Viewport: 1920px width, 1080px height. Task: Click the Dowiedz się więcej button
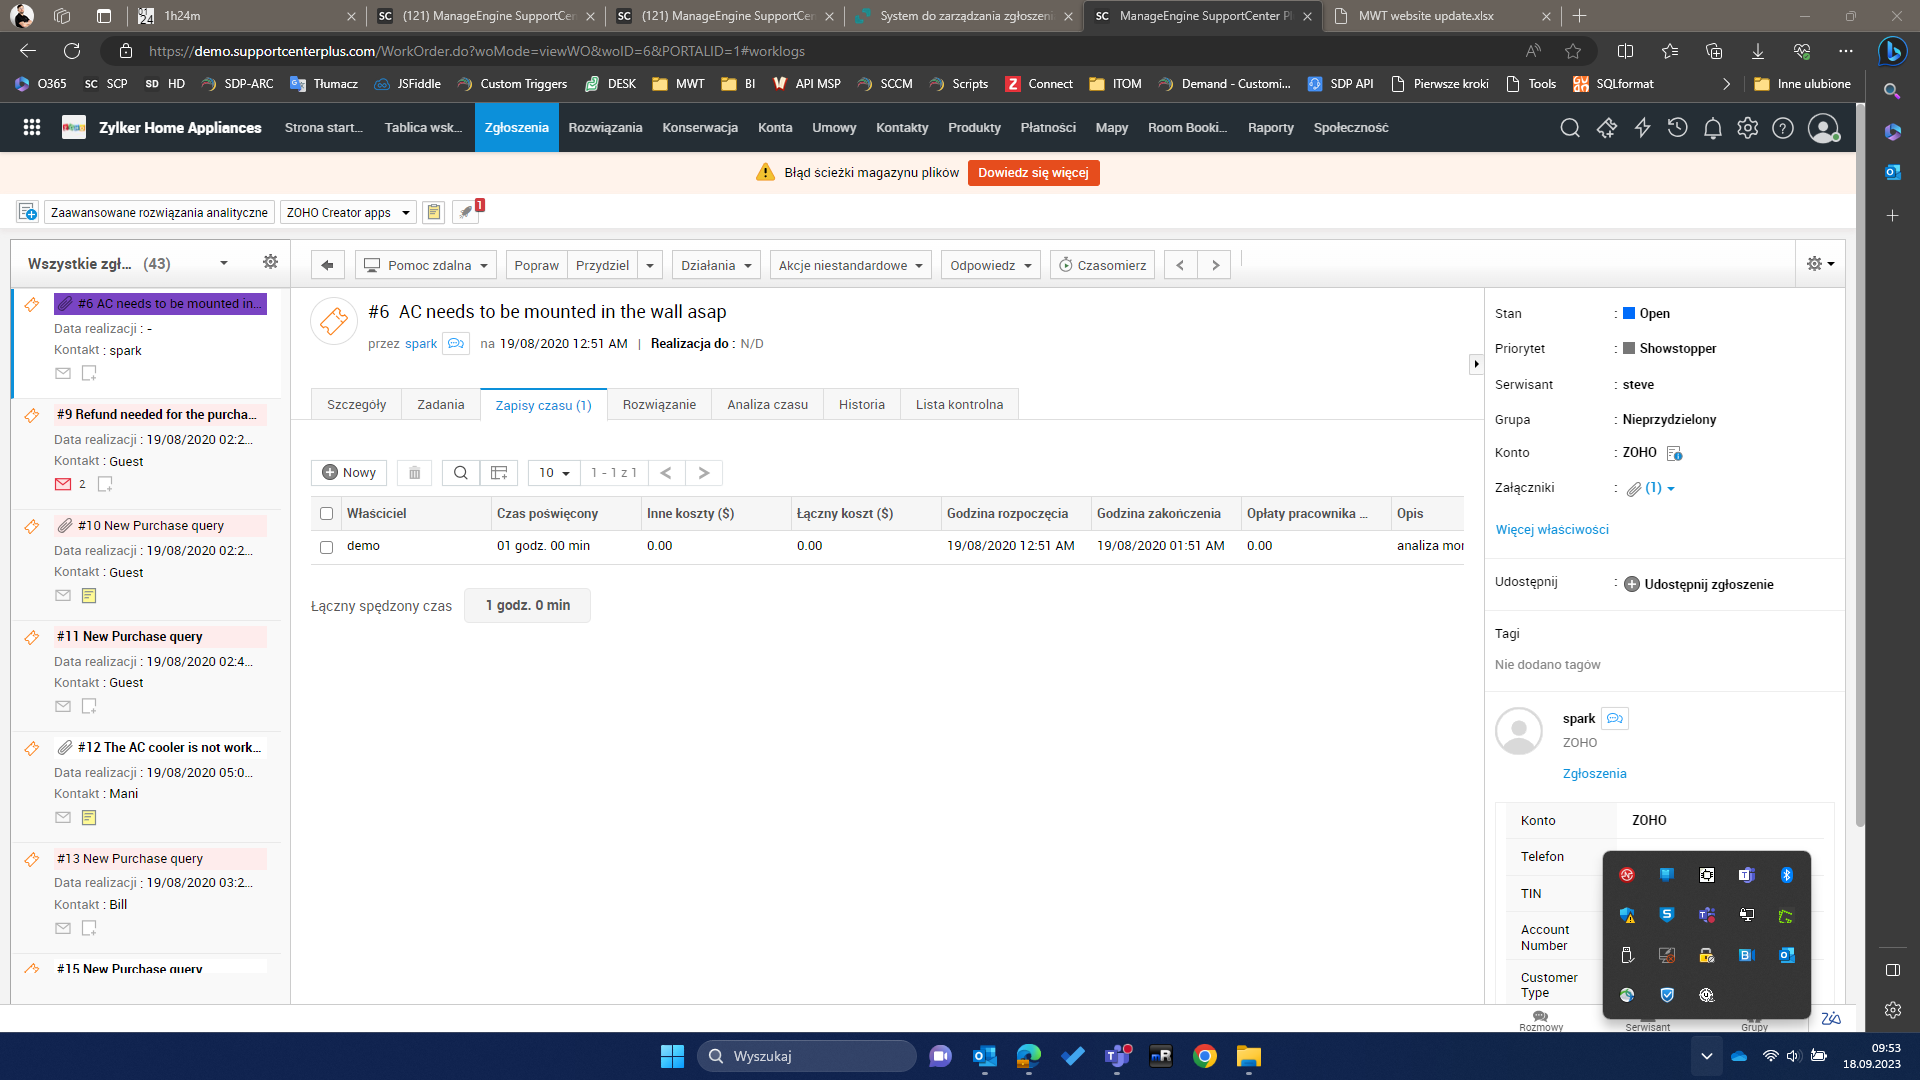pos(1033,172)
